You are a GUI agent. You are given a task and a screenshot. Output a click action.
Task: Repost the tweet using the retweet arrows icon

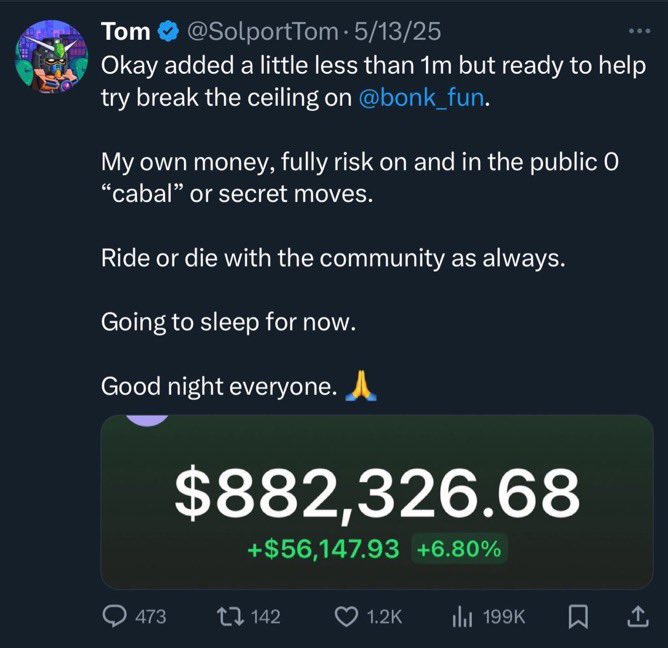point(230,616)
